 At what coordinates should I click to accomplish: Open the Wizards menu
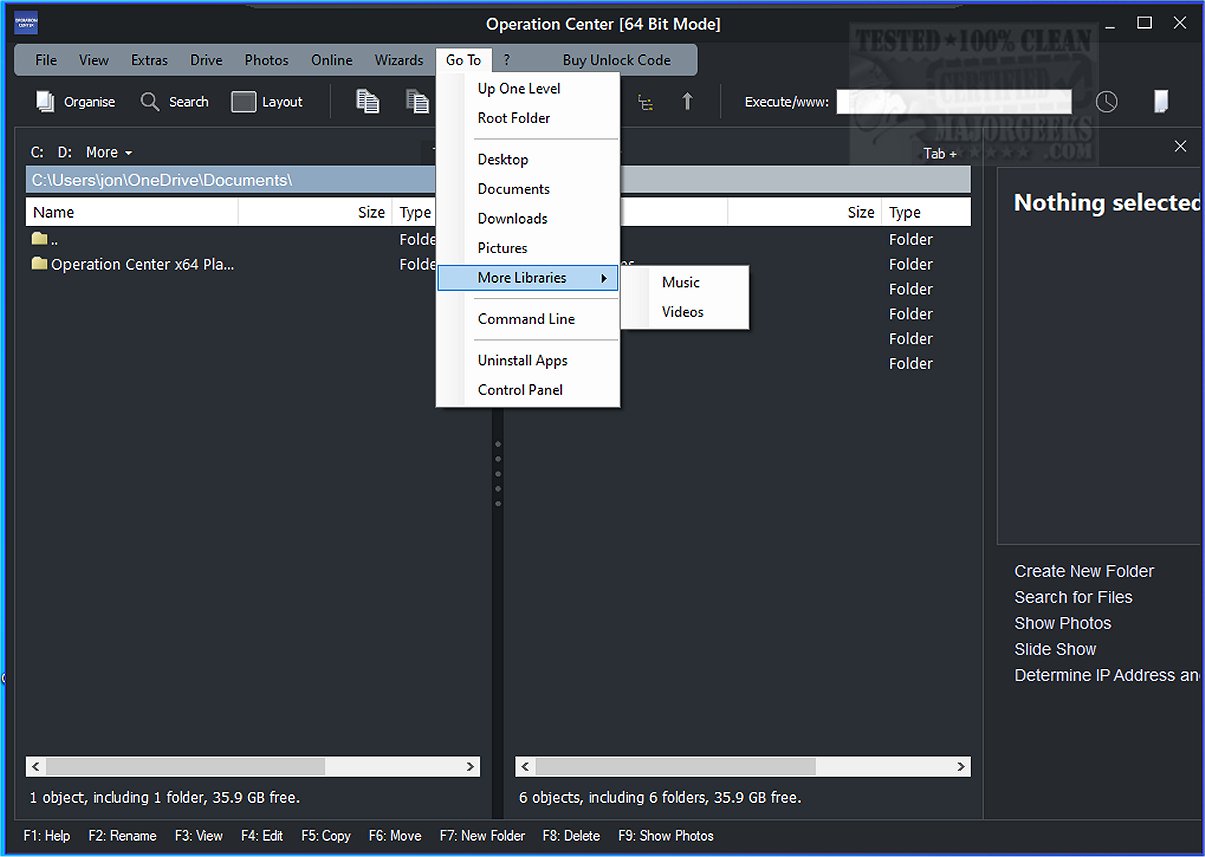click(x=399, y=60)
